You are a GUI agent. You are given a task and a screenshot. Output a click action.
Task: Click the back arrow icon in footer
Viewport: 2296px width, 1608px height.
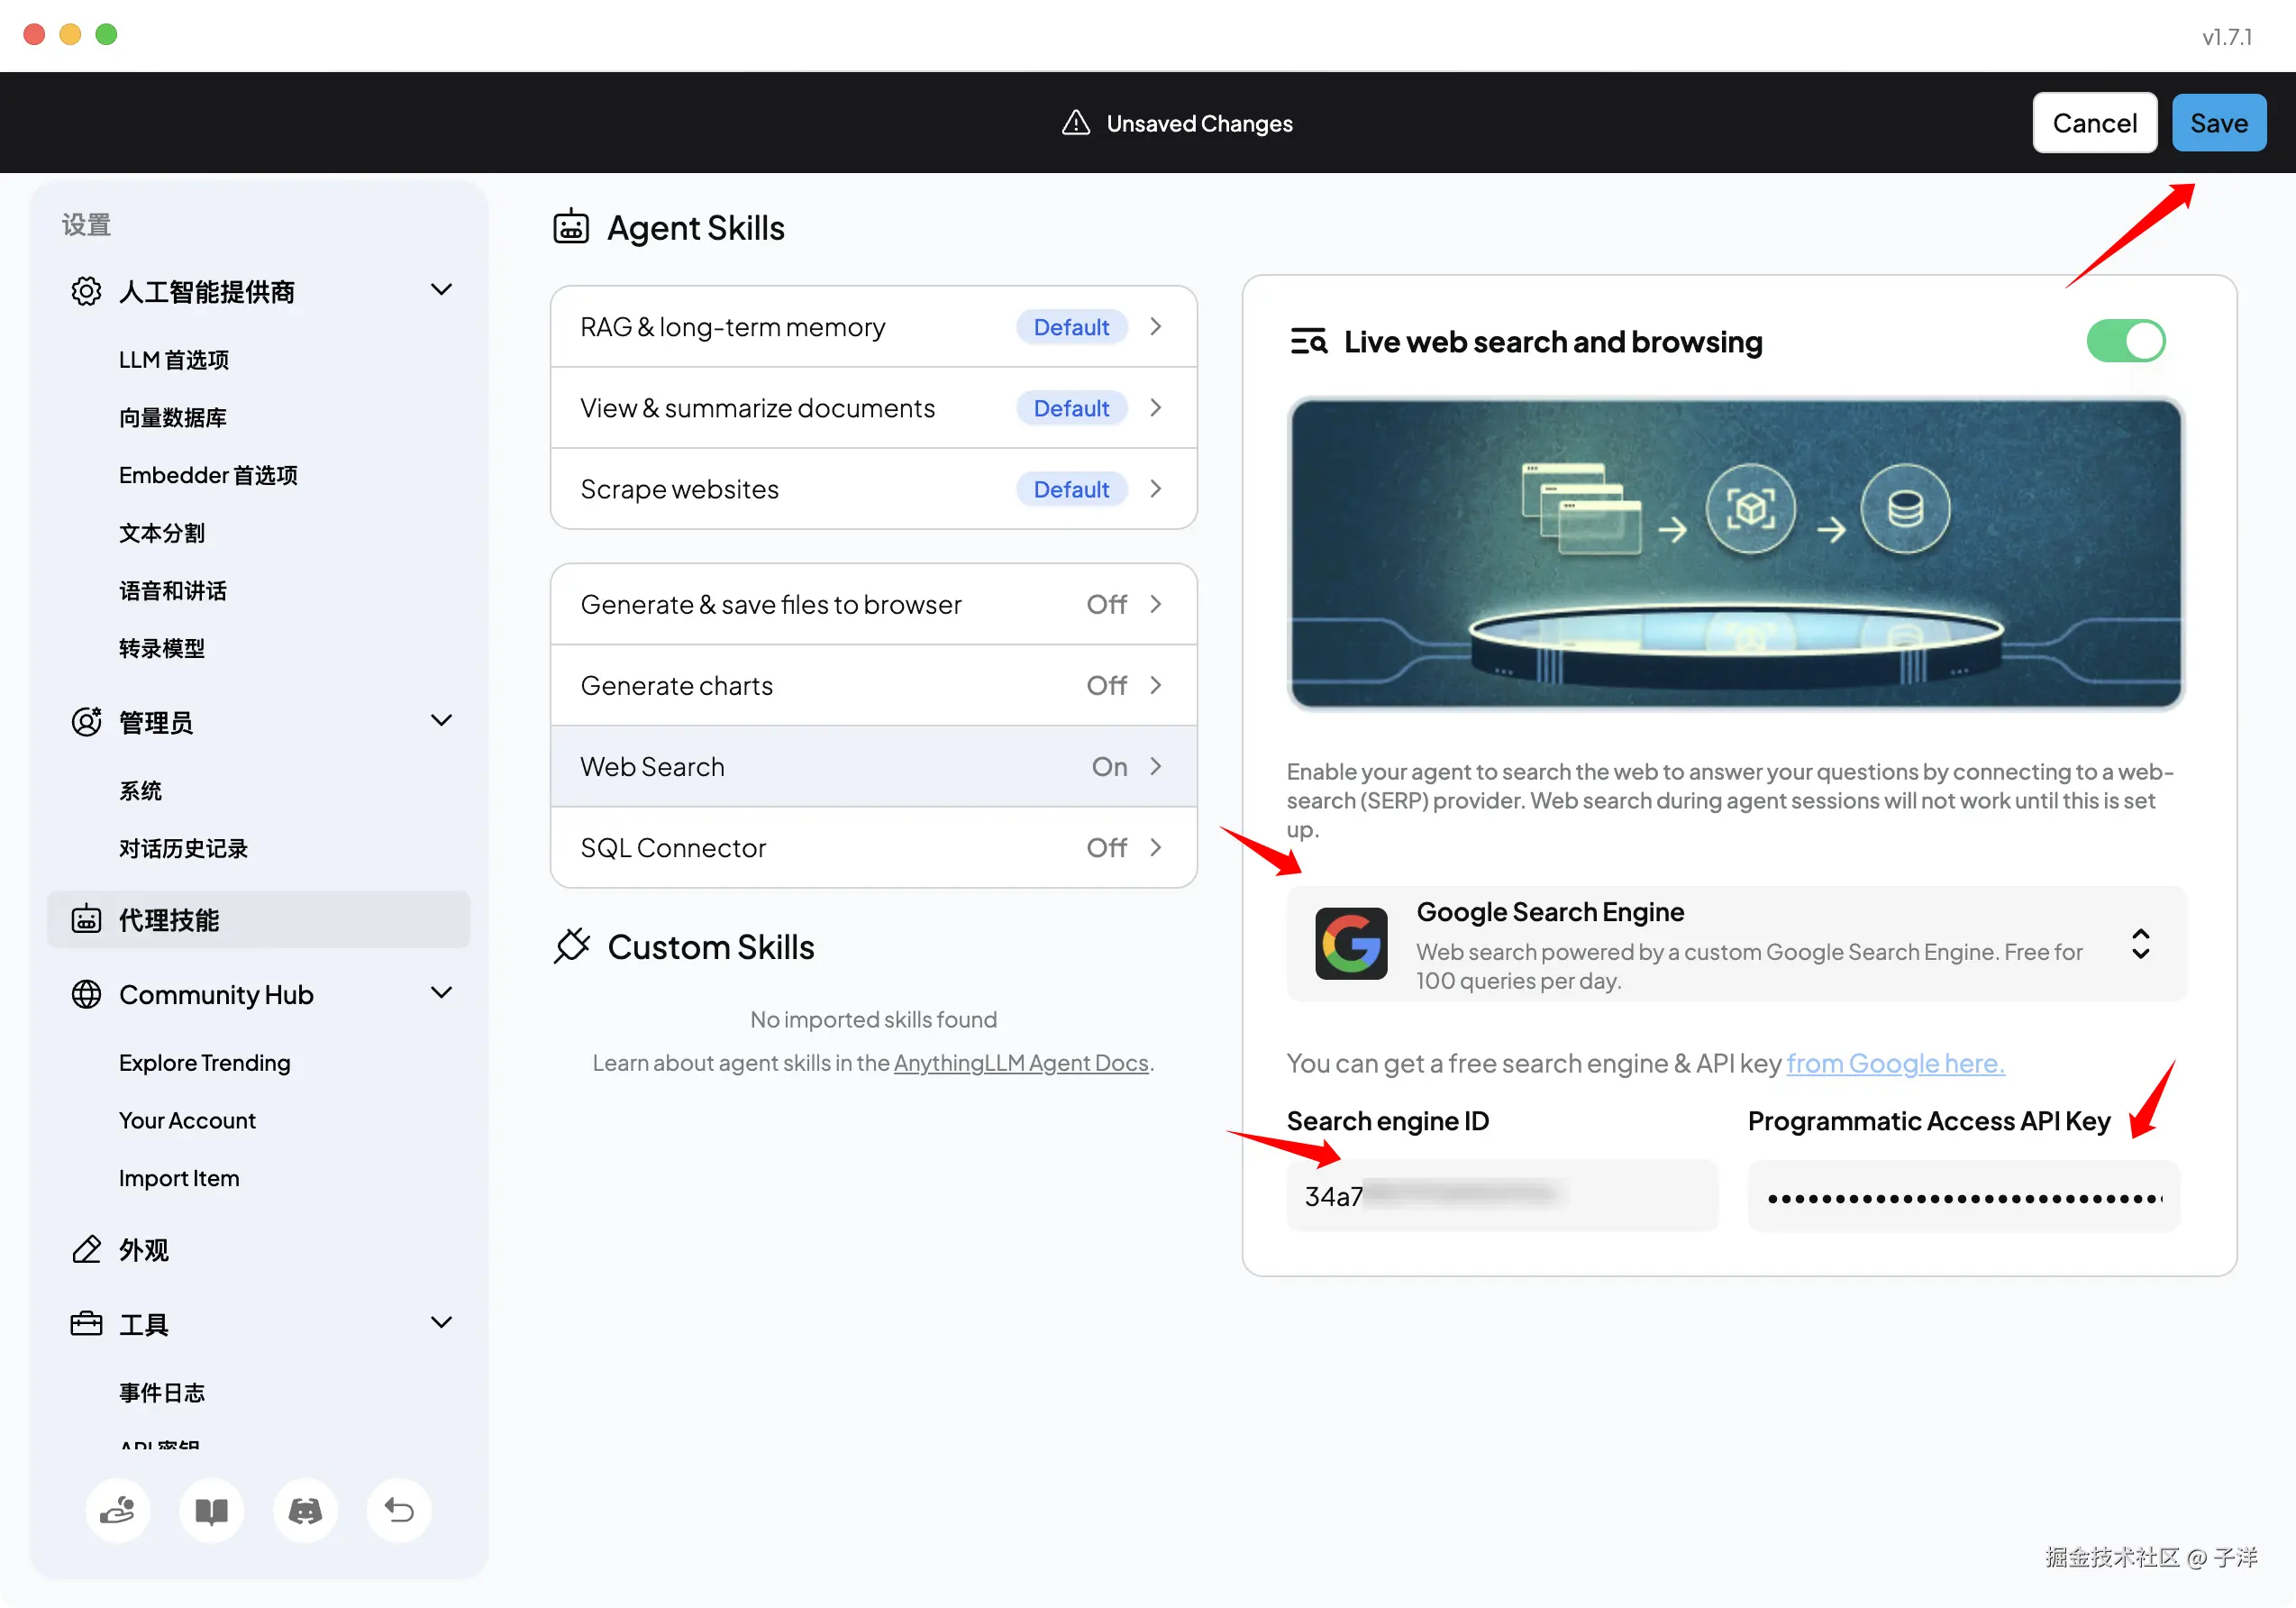coord(399,1510)
